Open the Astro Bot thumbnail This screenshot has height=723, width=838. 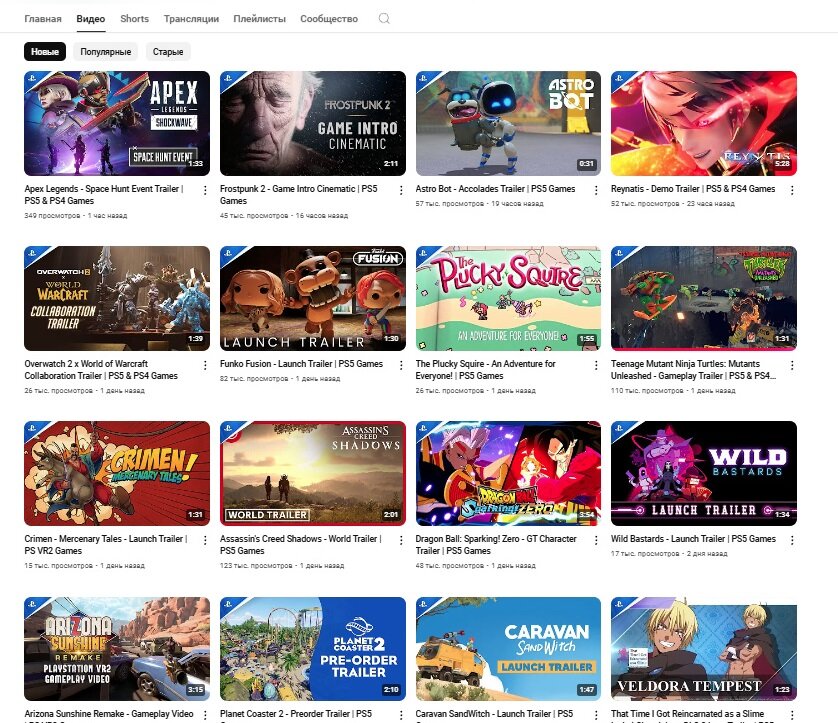[508, 123]
